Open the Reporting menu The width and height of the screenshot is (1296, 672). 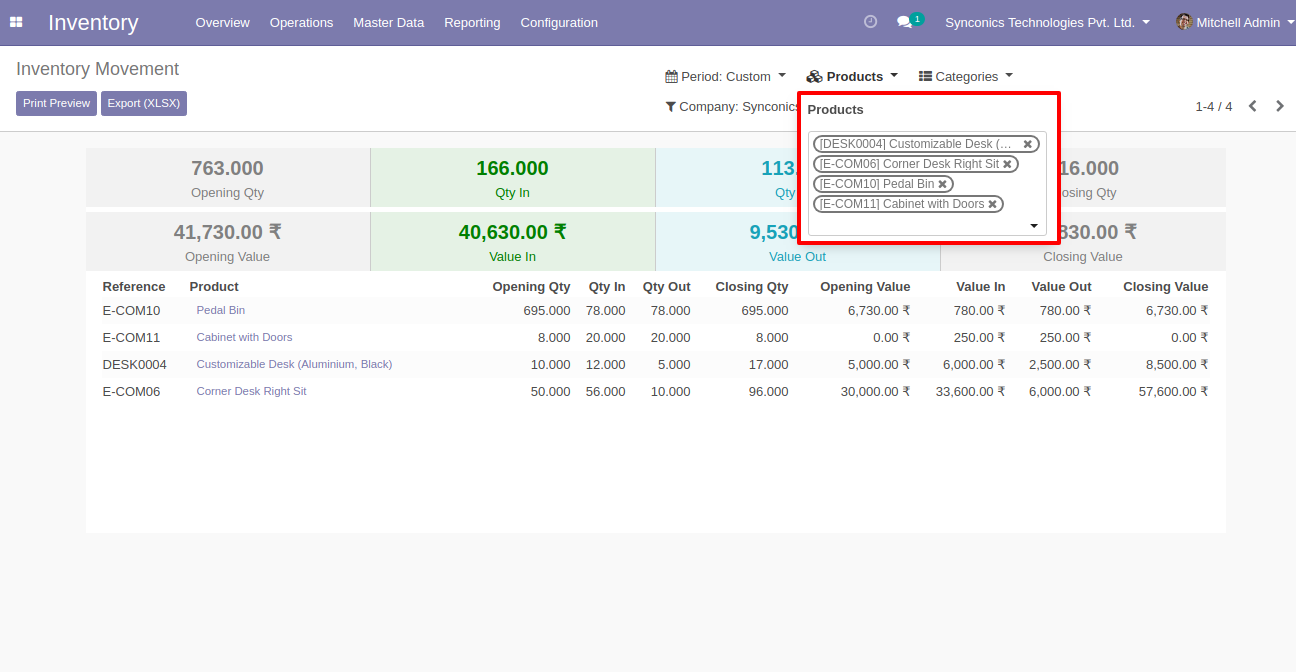tap(472, 22)
